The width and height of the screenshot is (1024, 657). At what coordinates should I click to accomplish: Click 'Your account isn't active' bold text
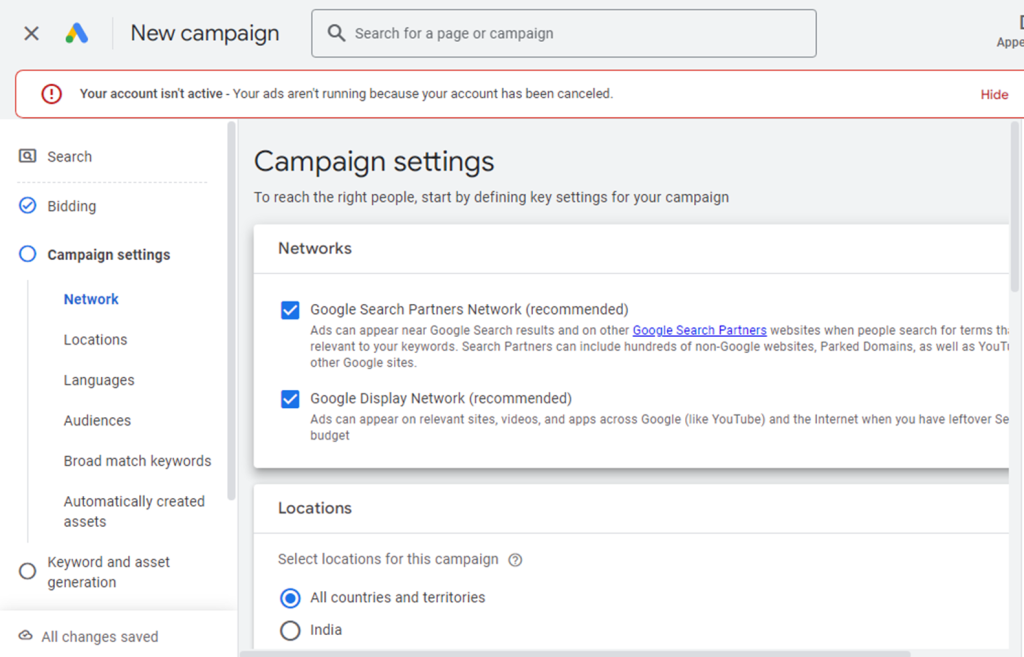[x=151, y=94]
